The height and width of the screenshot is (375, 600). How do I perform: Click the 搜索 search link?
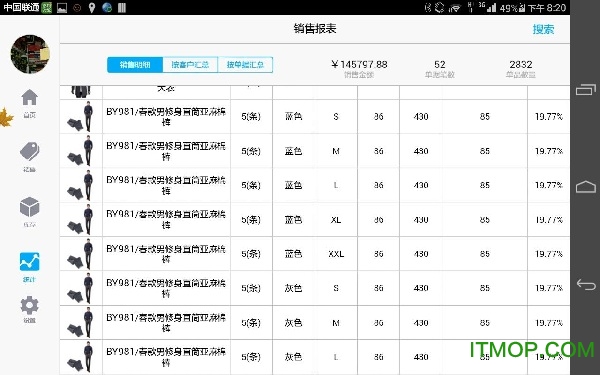(x=543, y=29)
